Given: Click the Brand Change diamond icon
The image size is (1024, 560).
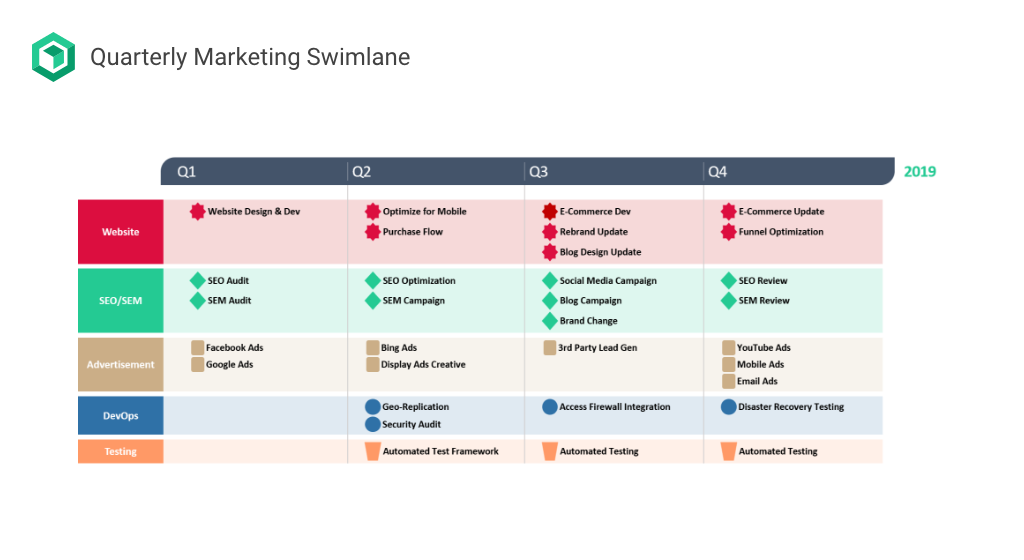Looking at the screenshot, I should point(550,321).
